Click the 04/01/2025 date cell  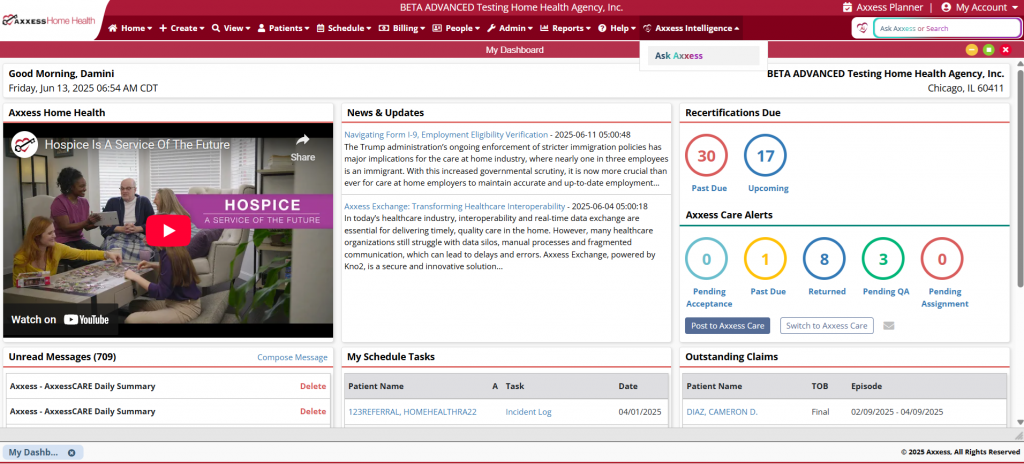point(640,412)
